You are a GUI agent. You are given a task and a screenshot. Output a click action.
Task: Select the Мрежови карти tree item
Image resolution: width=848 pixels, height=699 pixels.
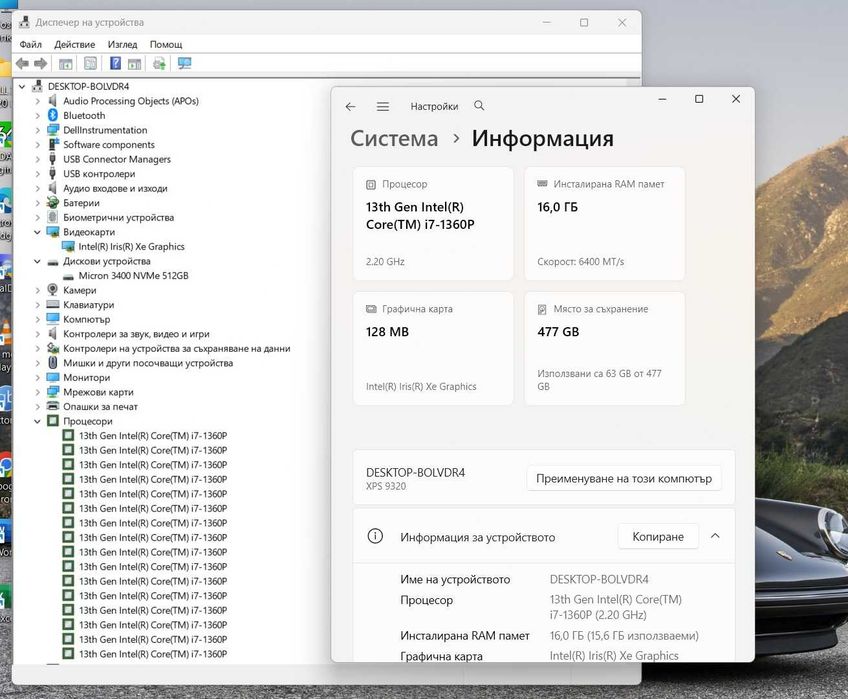(x=98, y=392)
